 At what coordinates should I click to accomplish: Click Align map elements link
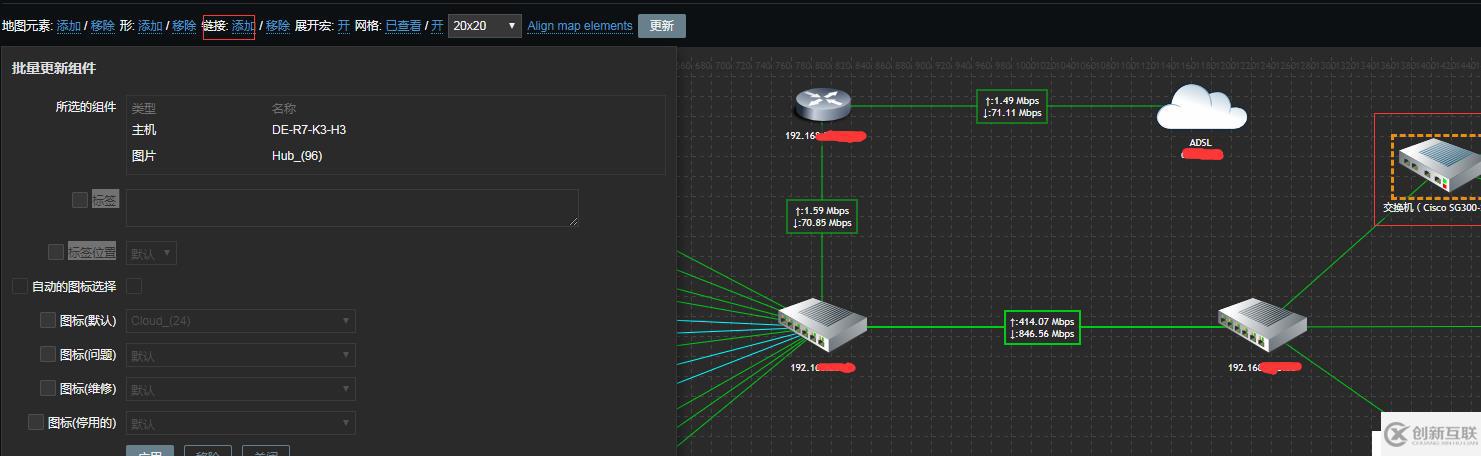pos(580,26)
